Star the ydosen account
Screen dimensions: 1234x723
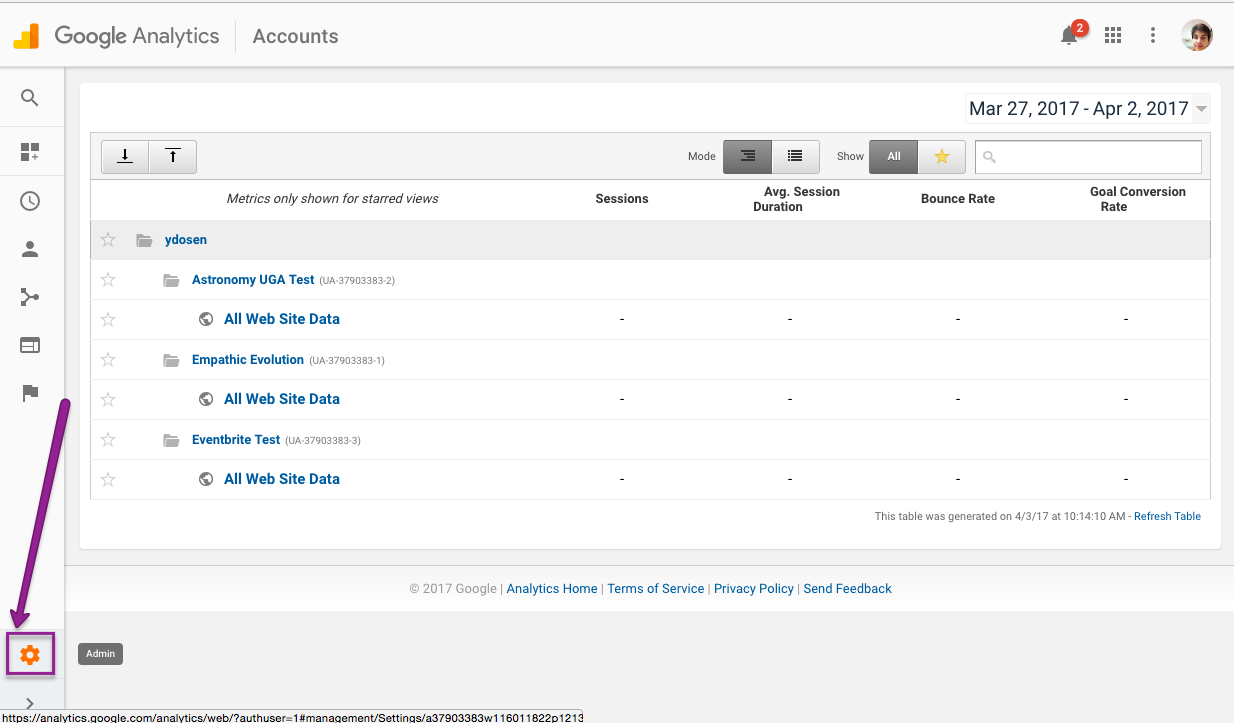(x=108, y=240)
